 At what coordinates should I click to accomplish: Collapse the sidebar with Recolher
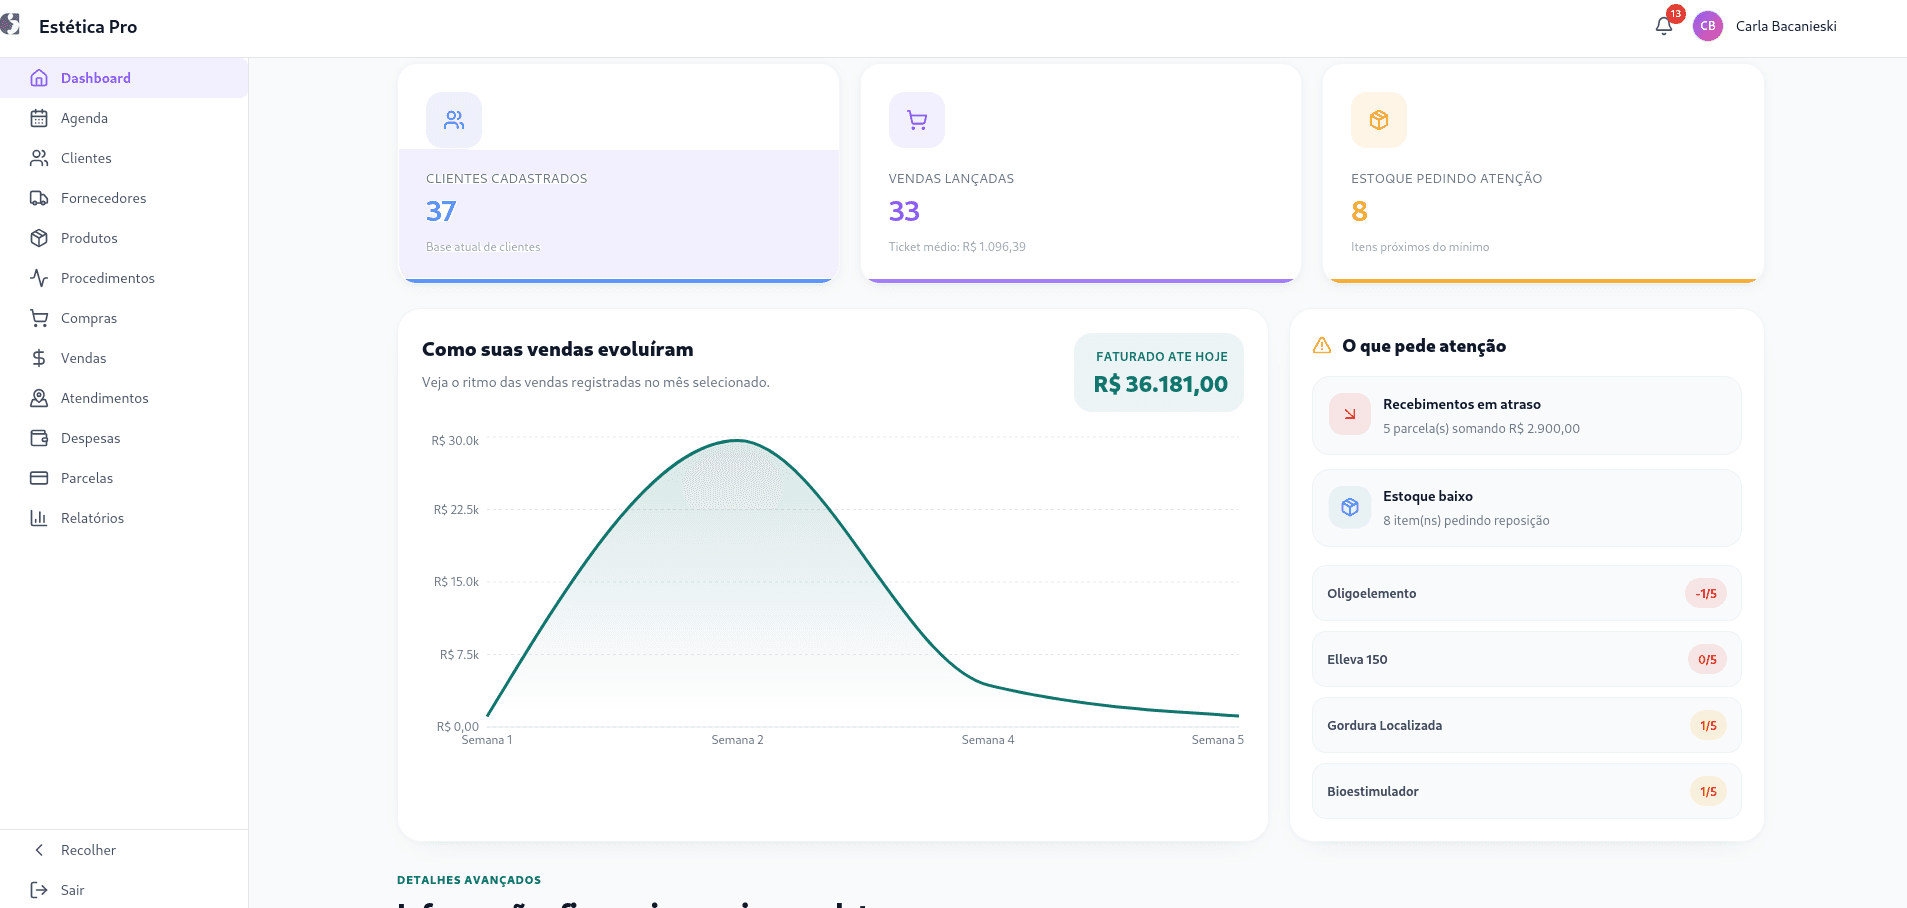124,850
